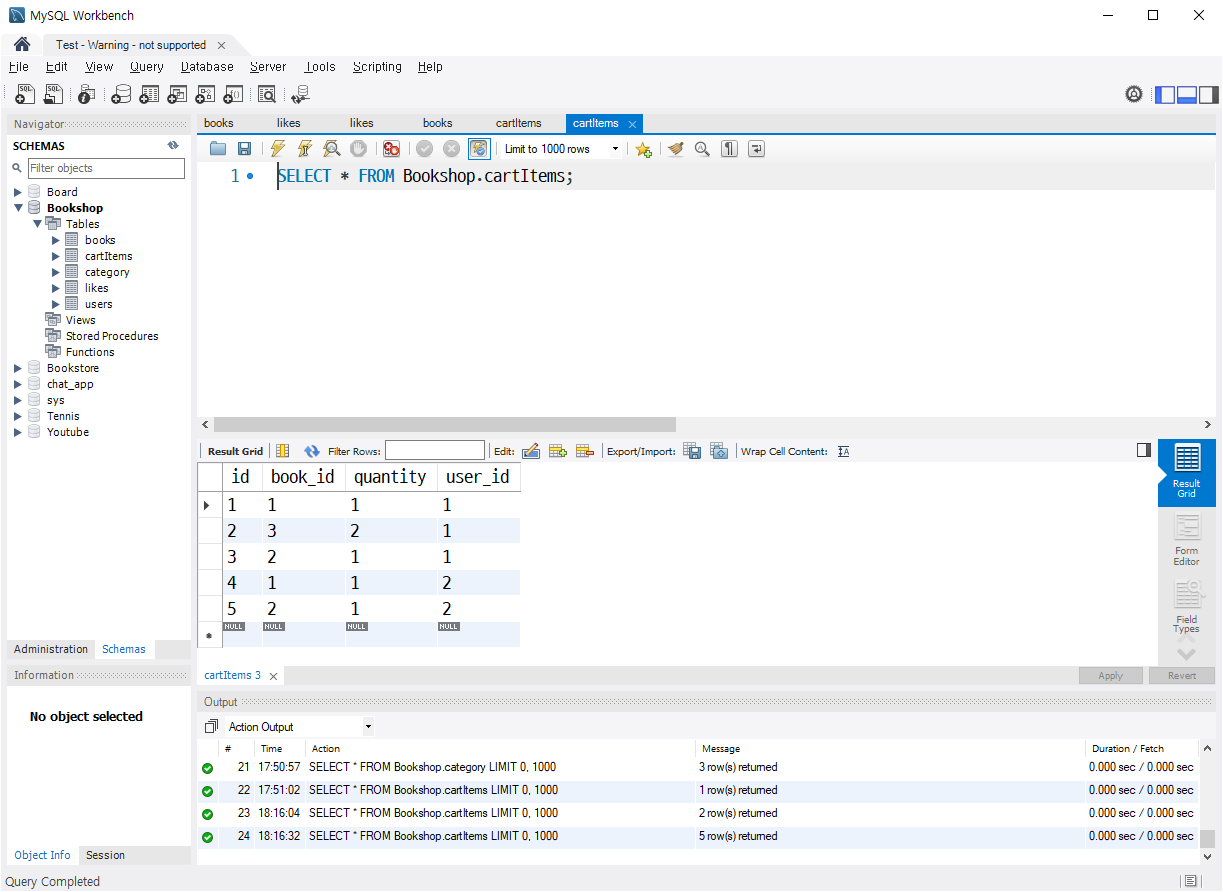This screenshot has width=1223, height=892.
Task: Toggle auto-commit mode
Action: point(479,149)
